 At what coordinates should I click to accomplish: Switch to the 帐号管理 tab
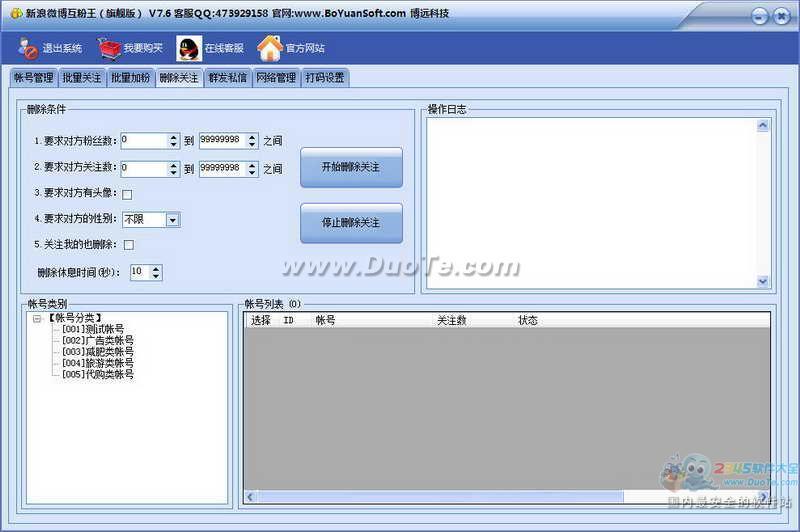point(33,78)
